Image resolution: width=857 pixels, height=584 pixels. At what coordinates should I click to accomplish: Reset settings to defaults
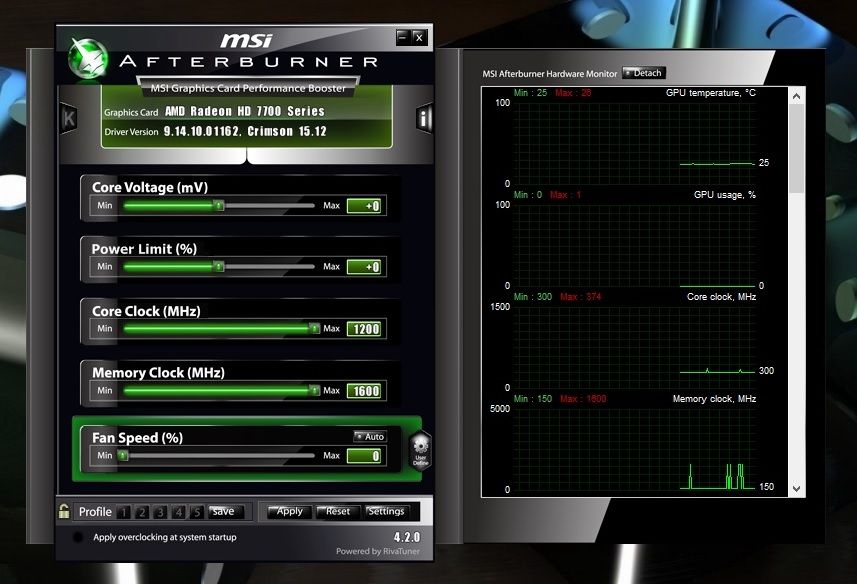(337, 511)
